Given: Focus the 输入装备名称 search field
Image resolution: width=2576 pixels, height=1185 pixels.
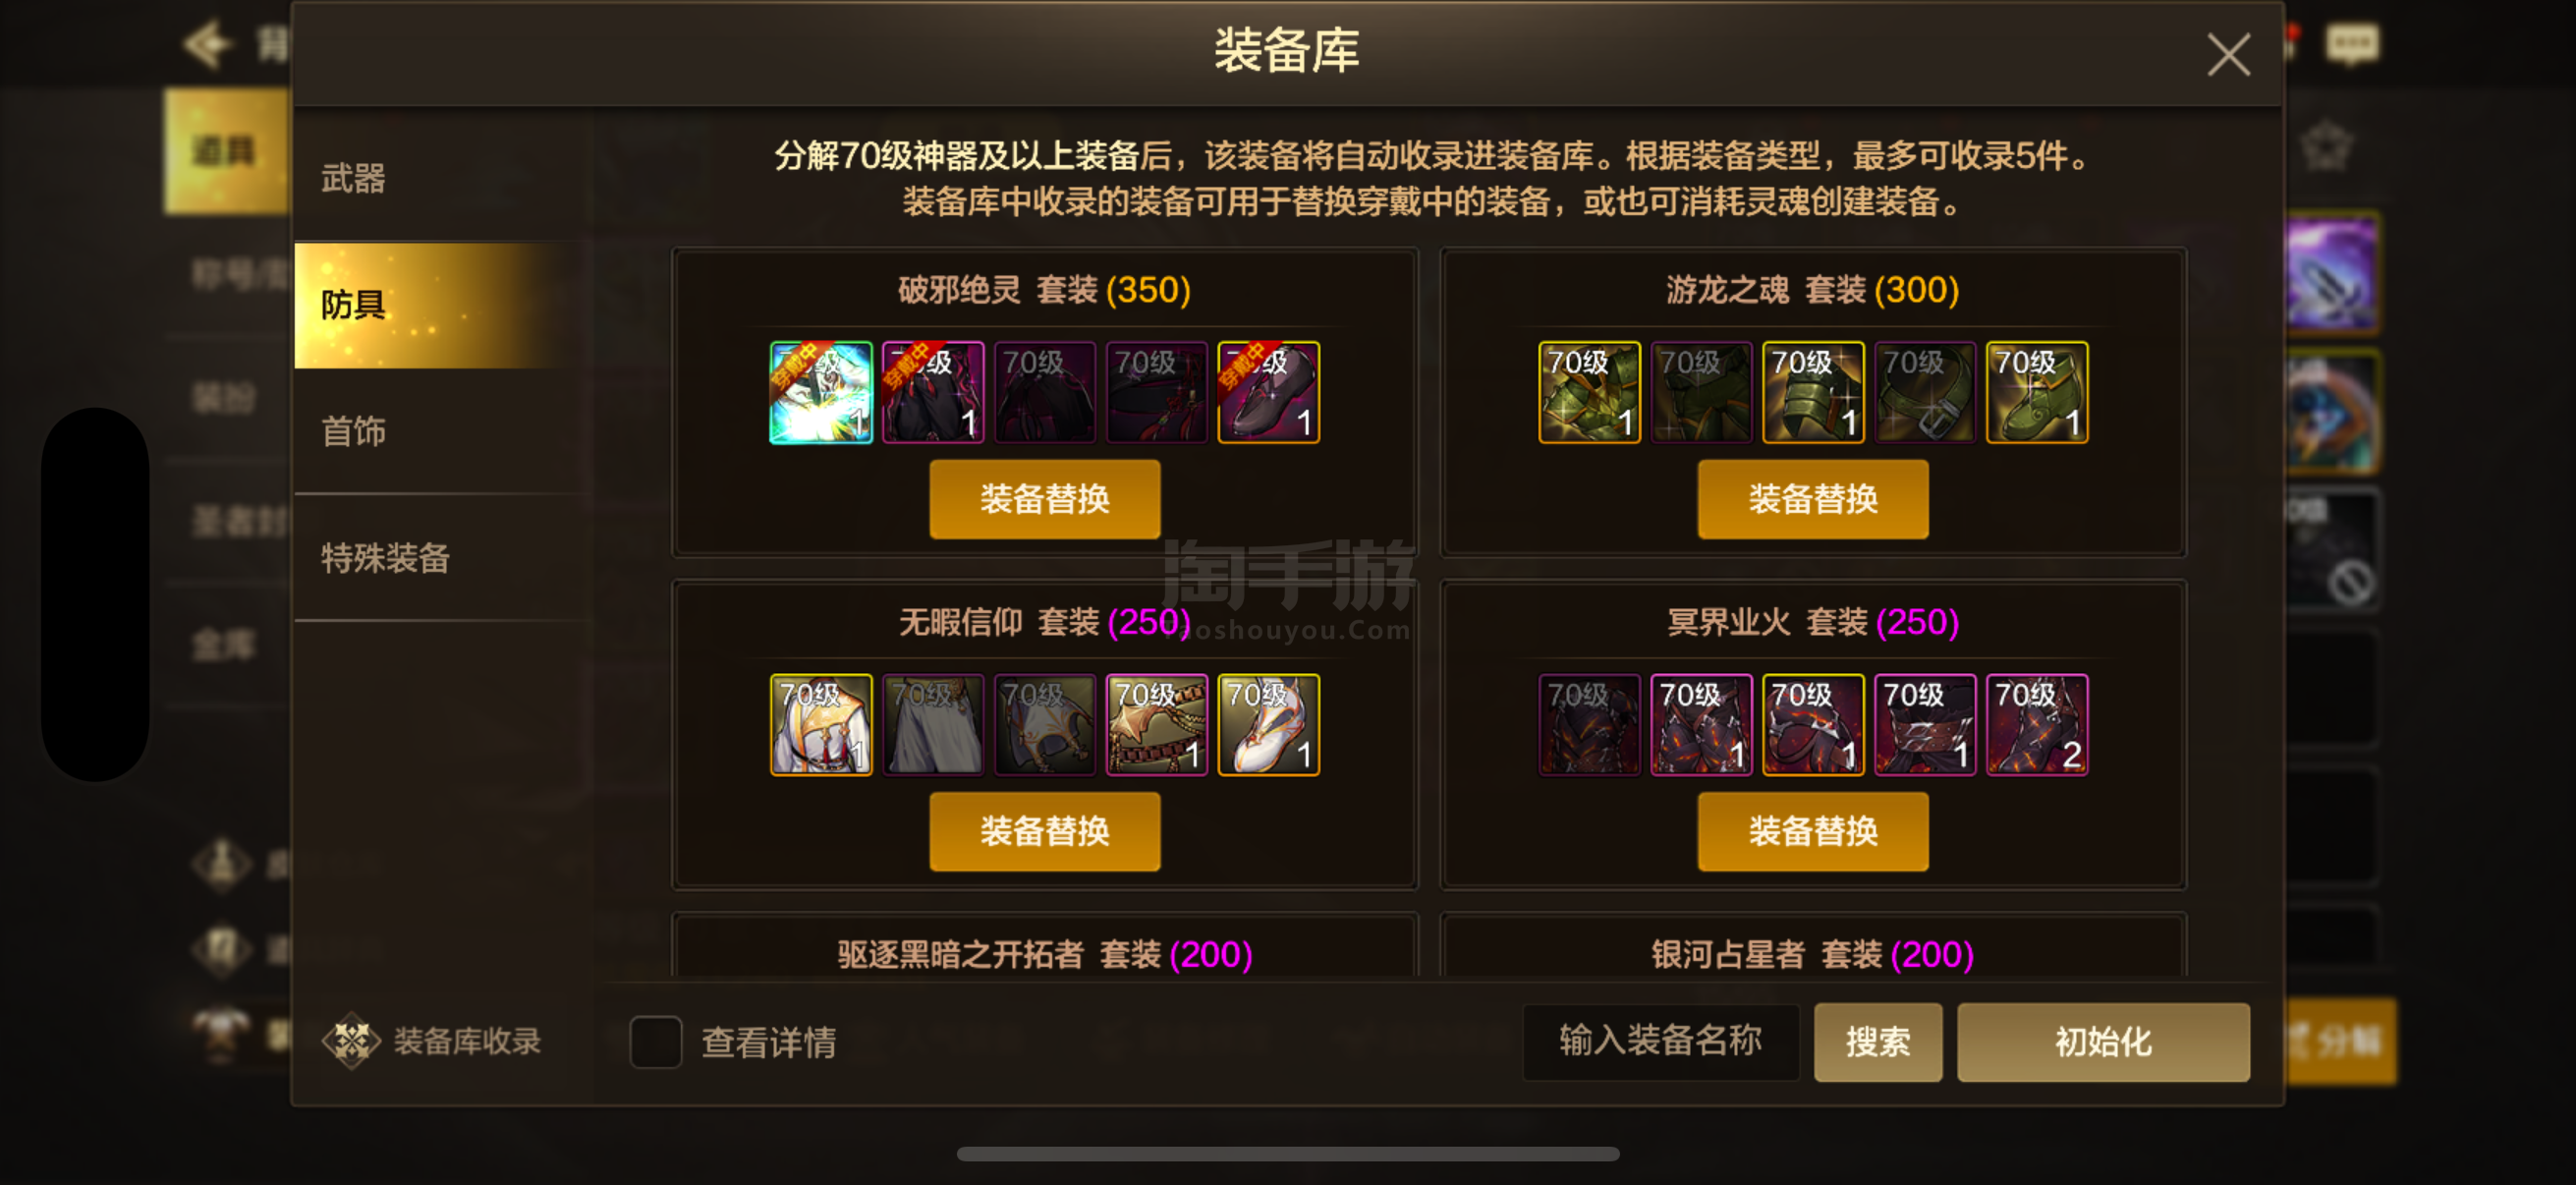Looking at the screenshot, I should click(x=1661, y=1042).
